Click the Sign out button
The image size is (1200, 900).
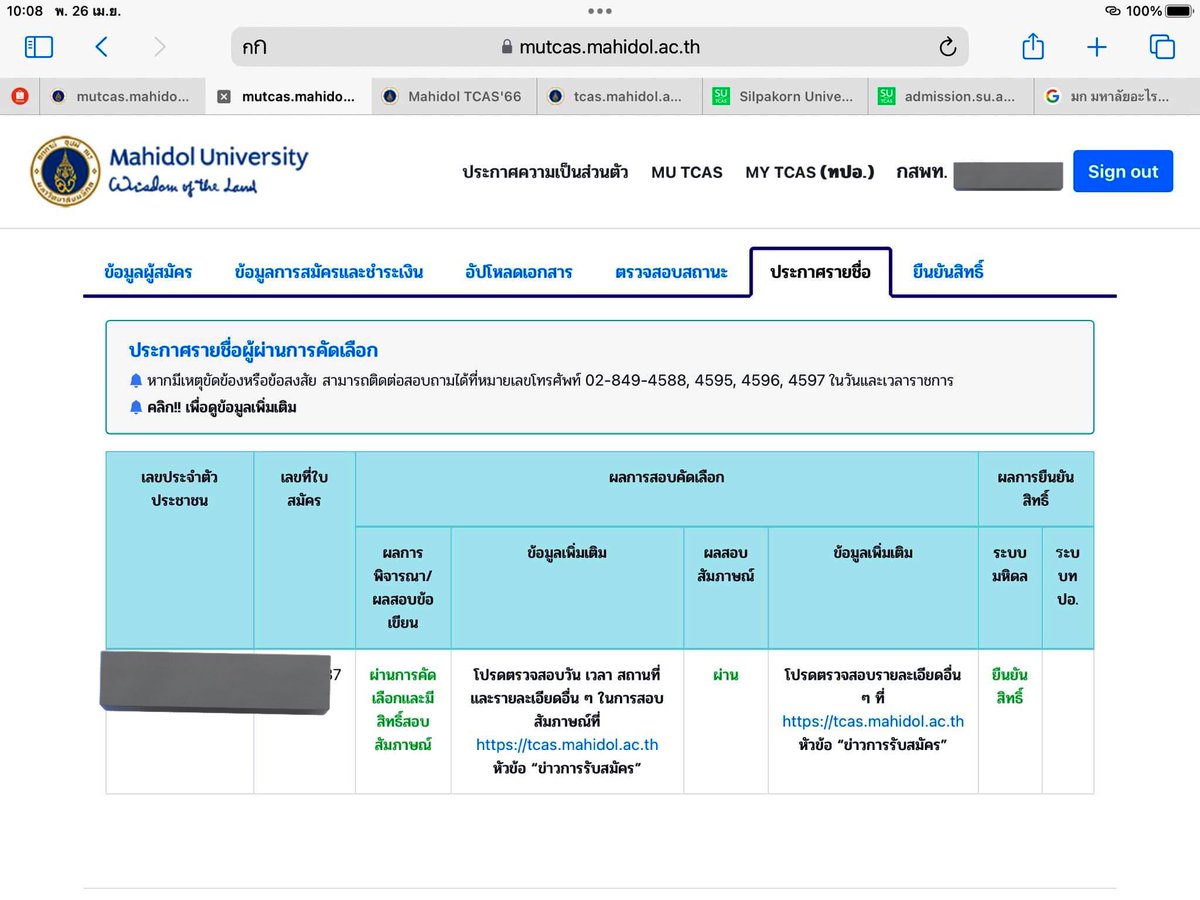pyautogui.click(x=1123, y=171)
